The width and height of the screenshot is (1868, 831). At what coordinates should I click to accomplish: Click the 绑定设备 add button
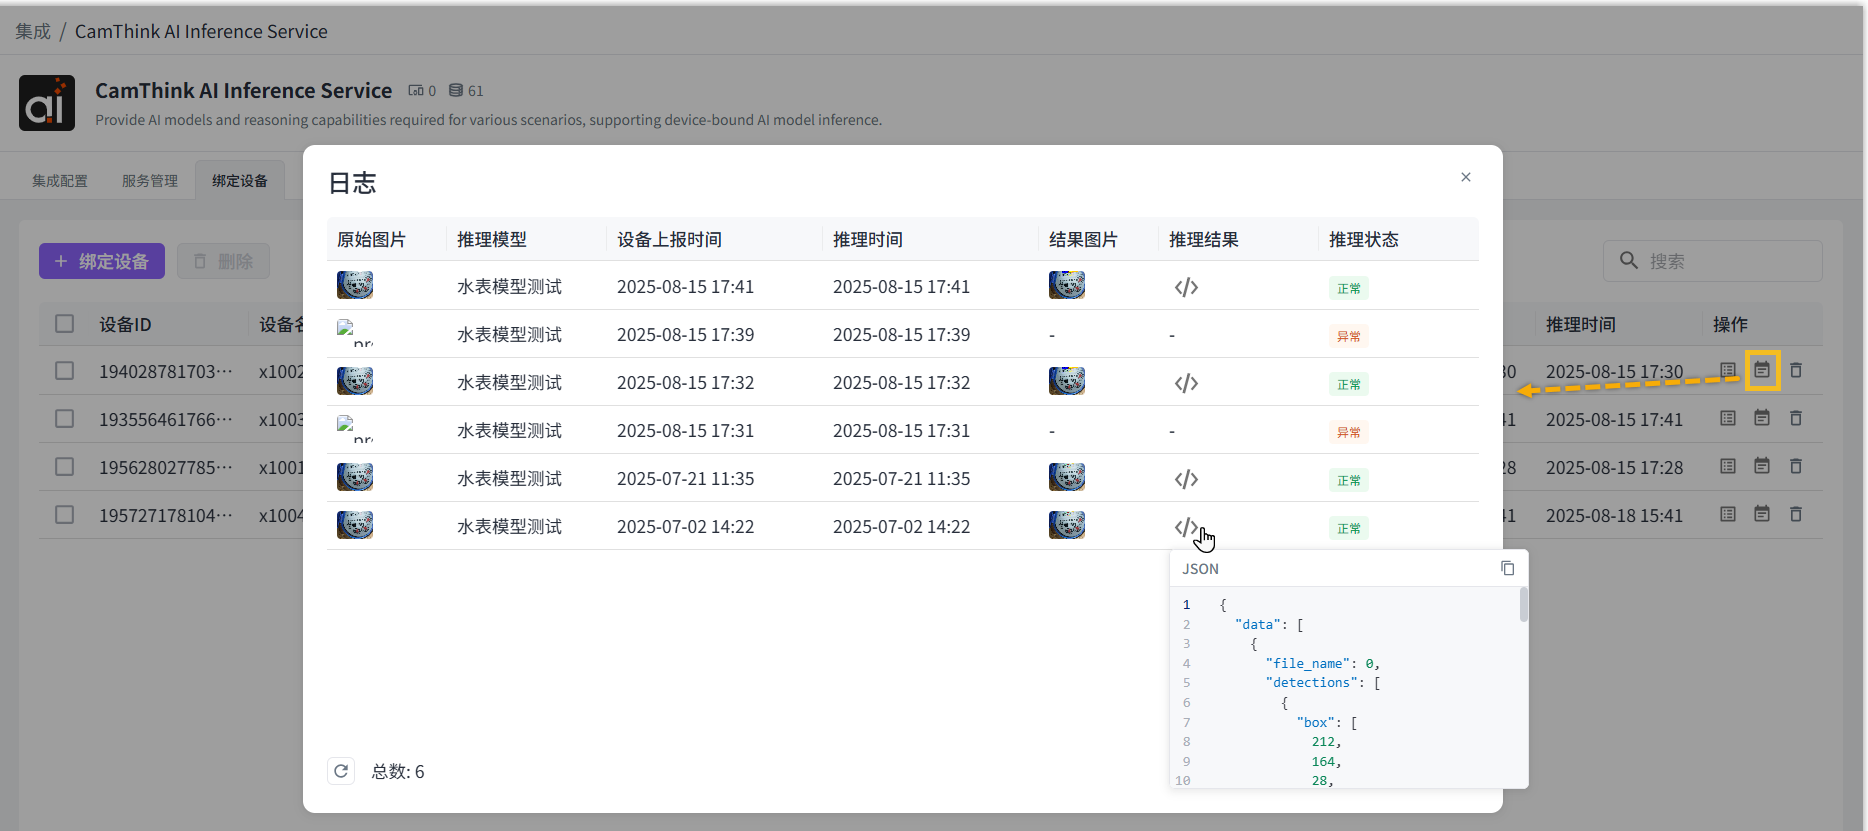coord(102,261)
